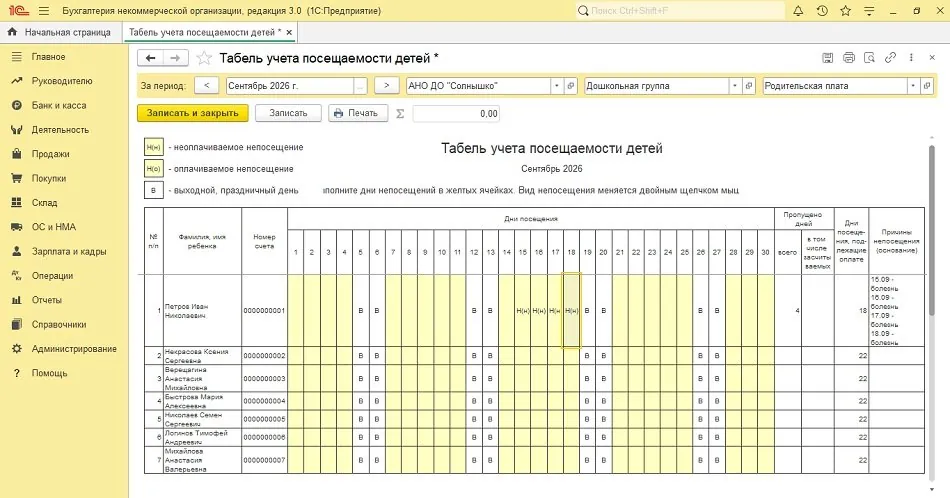The height and width of the screenshot is (498, 950).
Task: Expand the АНО ДО Солнышко organization dropdown
Action: point(557,86)
